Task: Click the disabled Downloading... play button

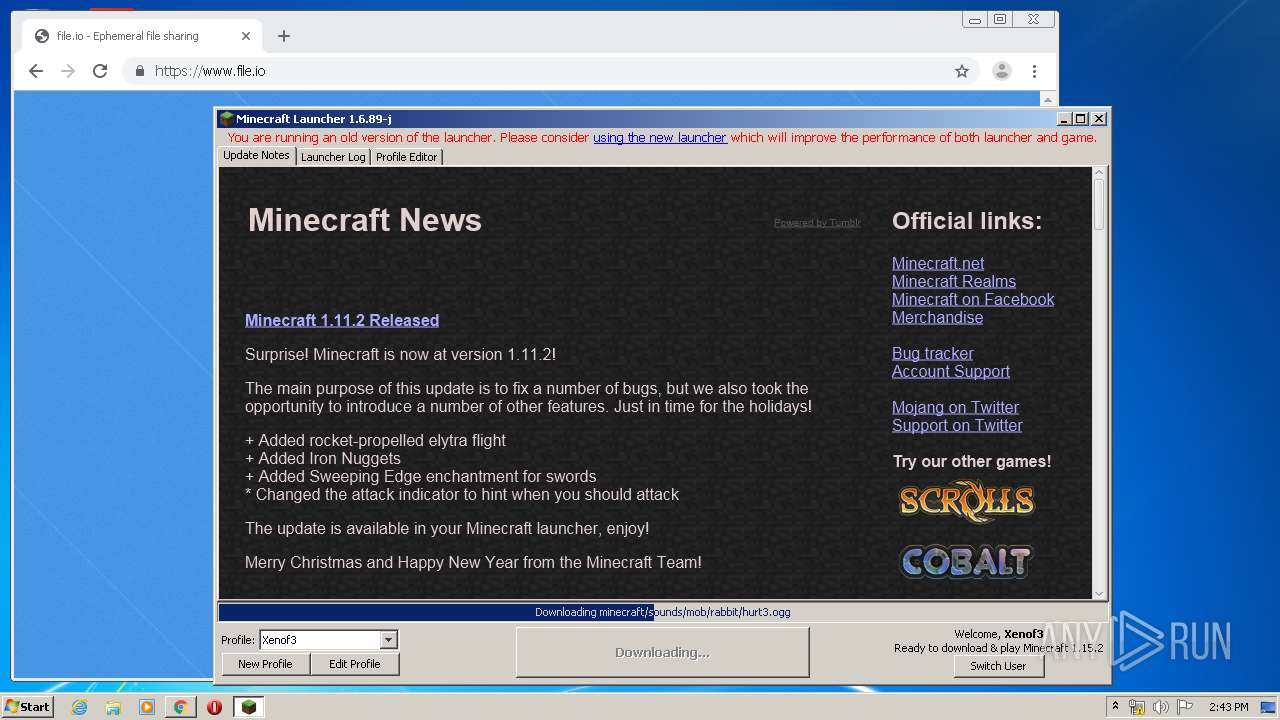Action: (662, 652)
